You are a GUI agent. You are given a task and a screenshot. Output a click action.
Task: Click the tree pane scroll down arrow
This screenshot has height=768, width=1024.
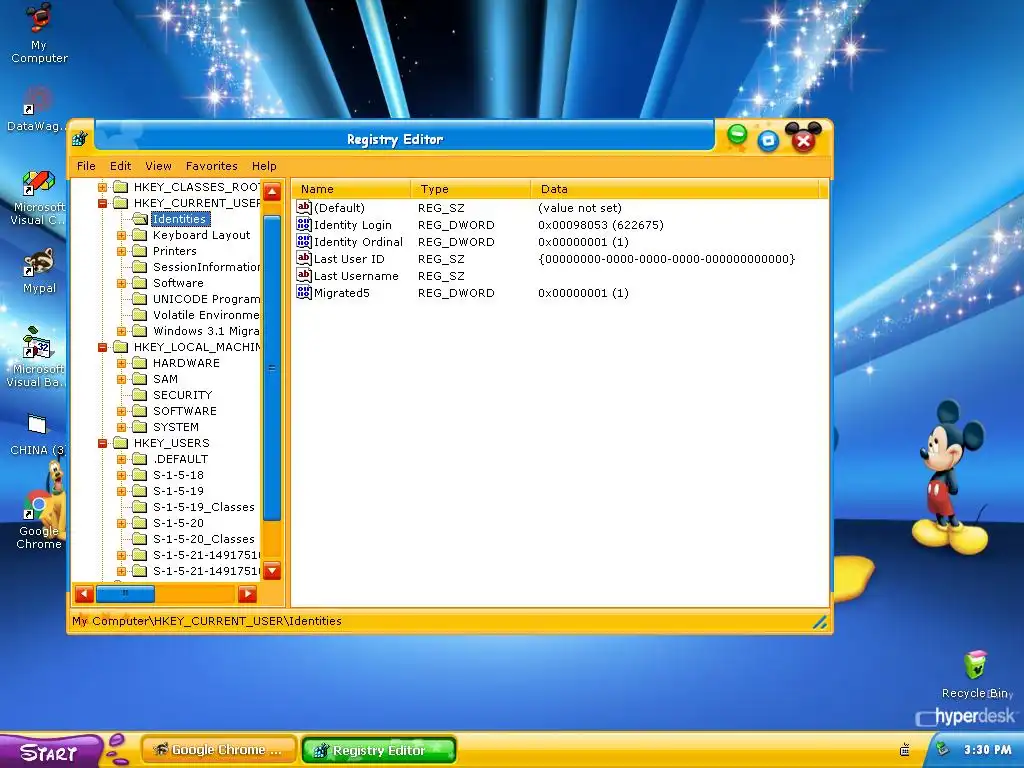pos(272,571)
